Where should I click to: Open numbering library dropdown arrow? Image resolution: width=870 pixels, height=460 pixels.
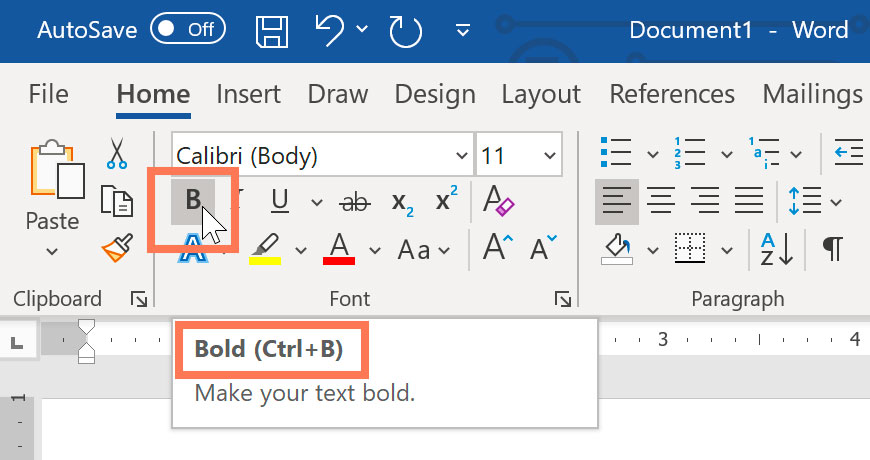click(x=727, y=154)
